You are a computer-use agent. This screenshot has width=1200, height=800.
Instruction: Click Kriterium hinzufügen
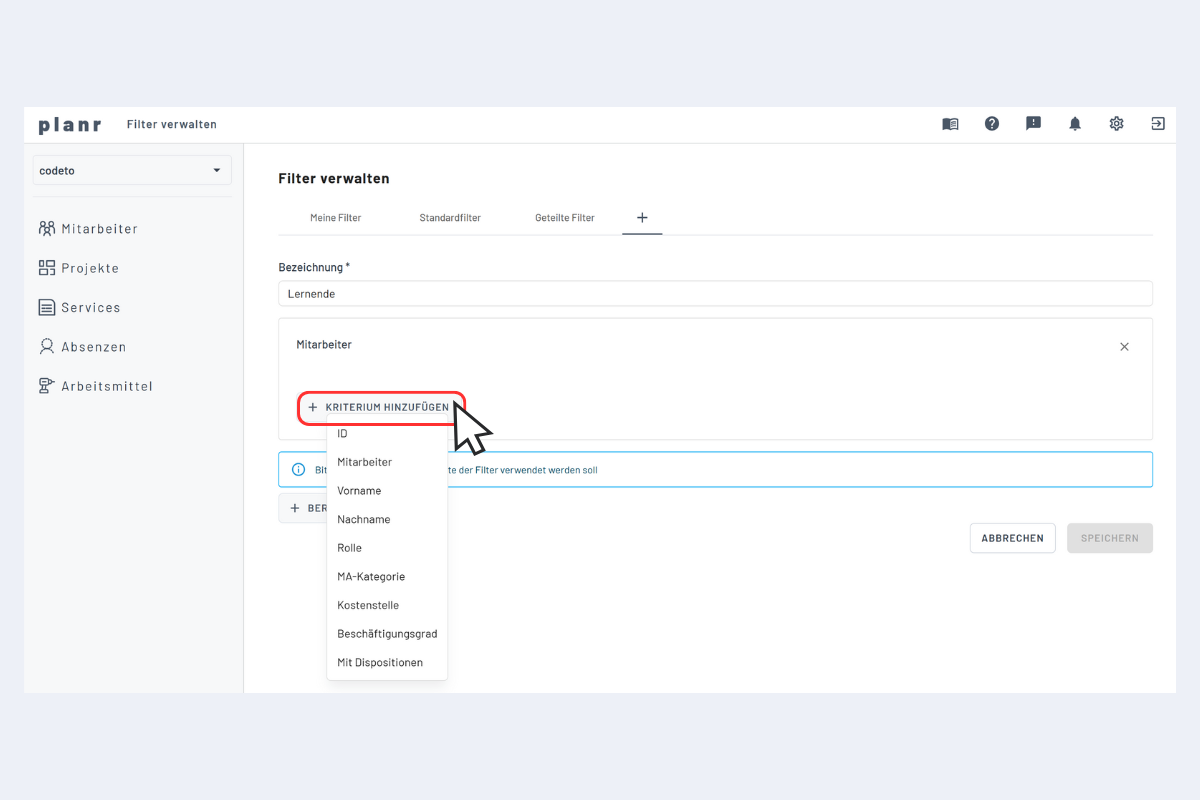(x=381, y=408)
